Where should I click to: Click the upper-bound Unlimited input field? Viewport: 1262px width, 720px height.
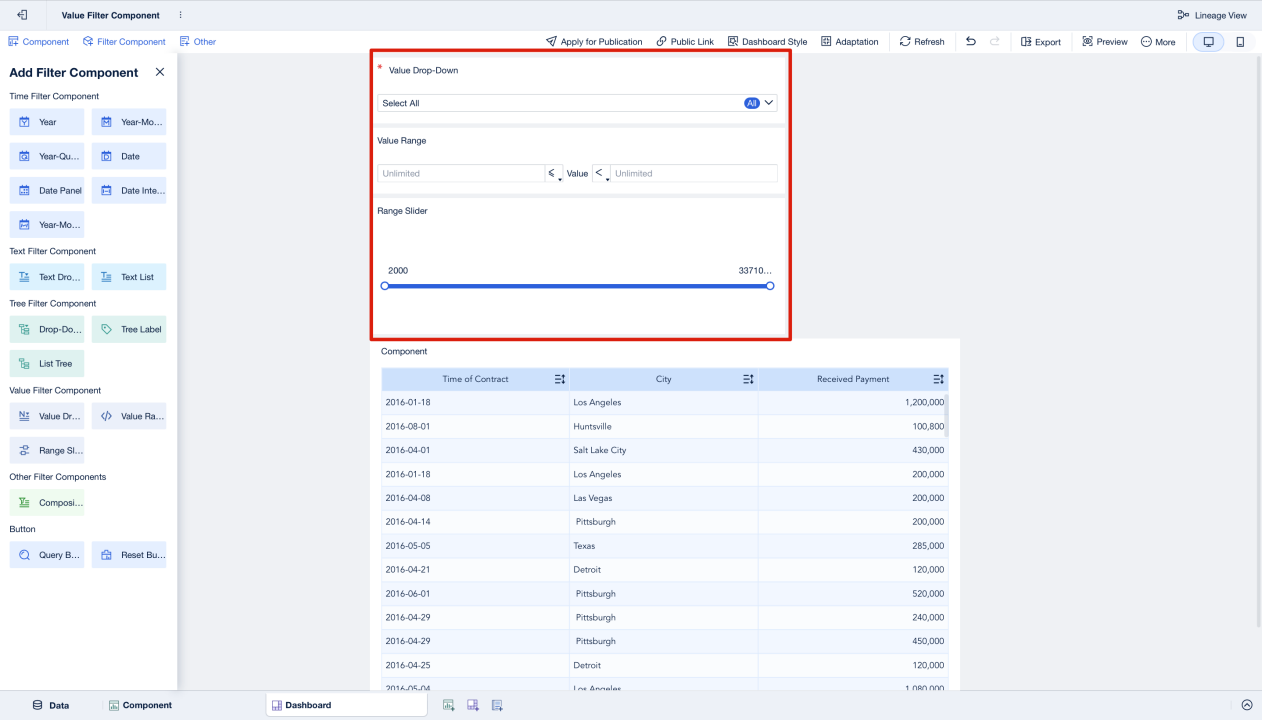pos(694,173)
